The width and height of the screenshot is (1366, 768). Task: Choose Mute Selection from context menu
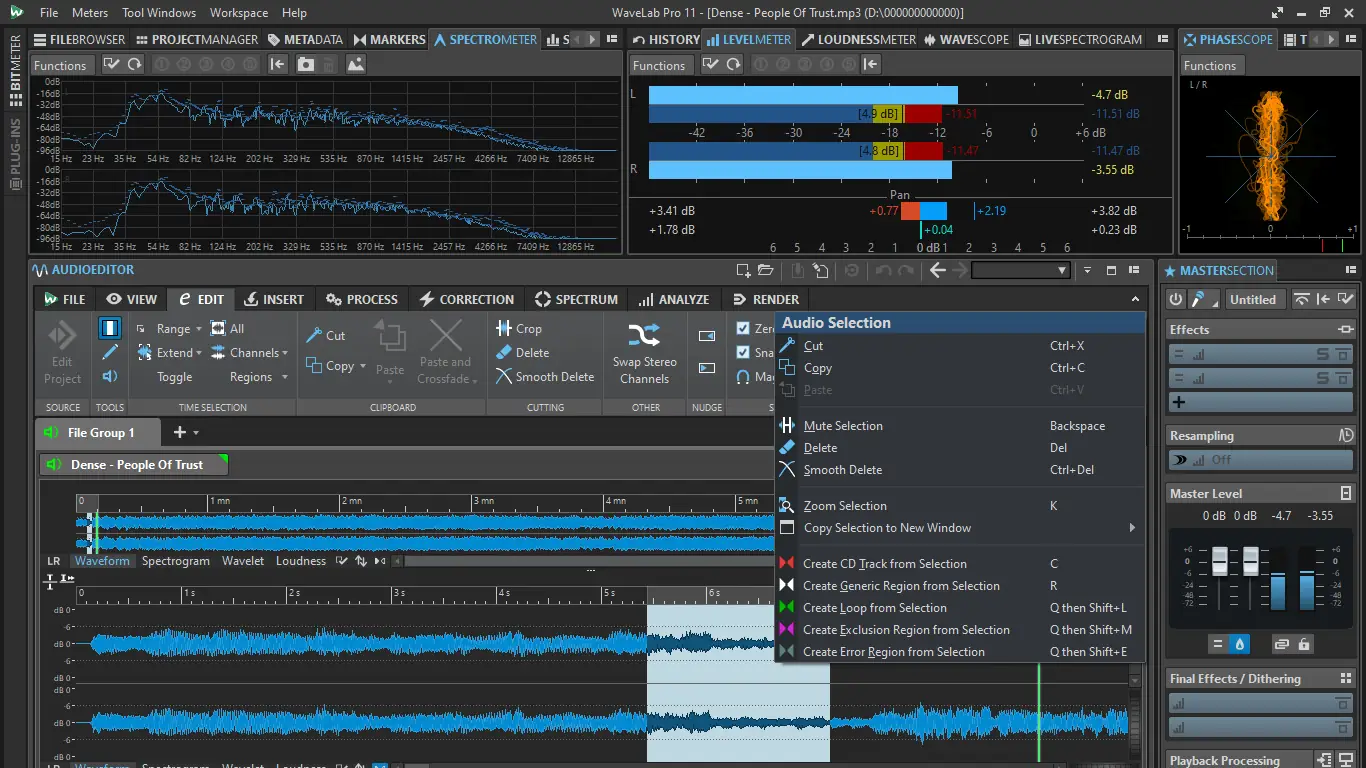coord(843,426)
